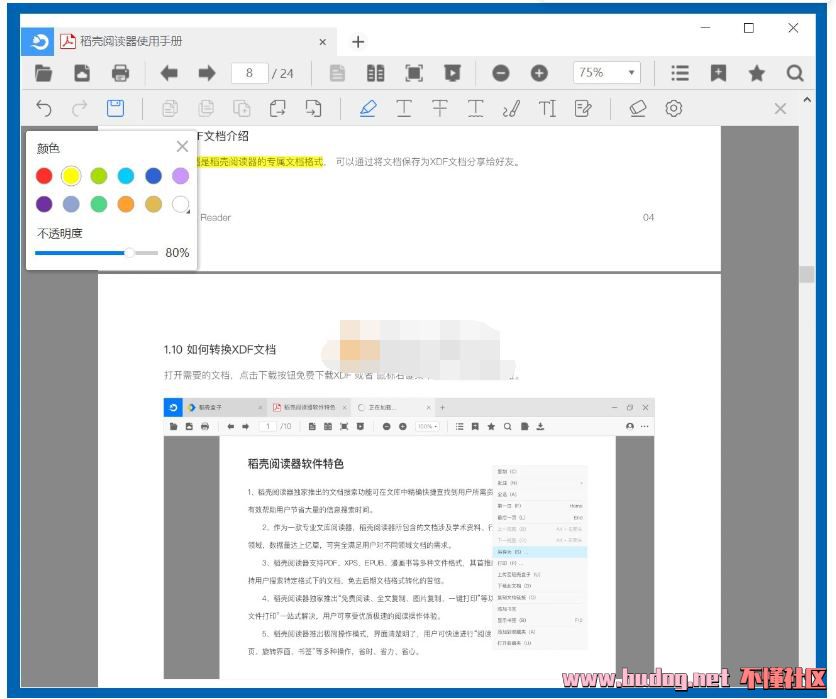The image size is (836, 699).
Task: Open the zoom level 75% dropdown
Action: click(607, 73)
